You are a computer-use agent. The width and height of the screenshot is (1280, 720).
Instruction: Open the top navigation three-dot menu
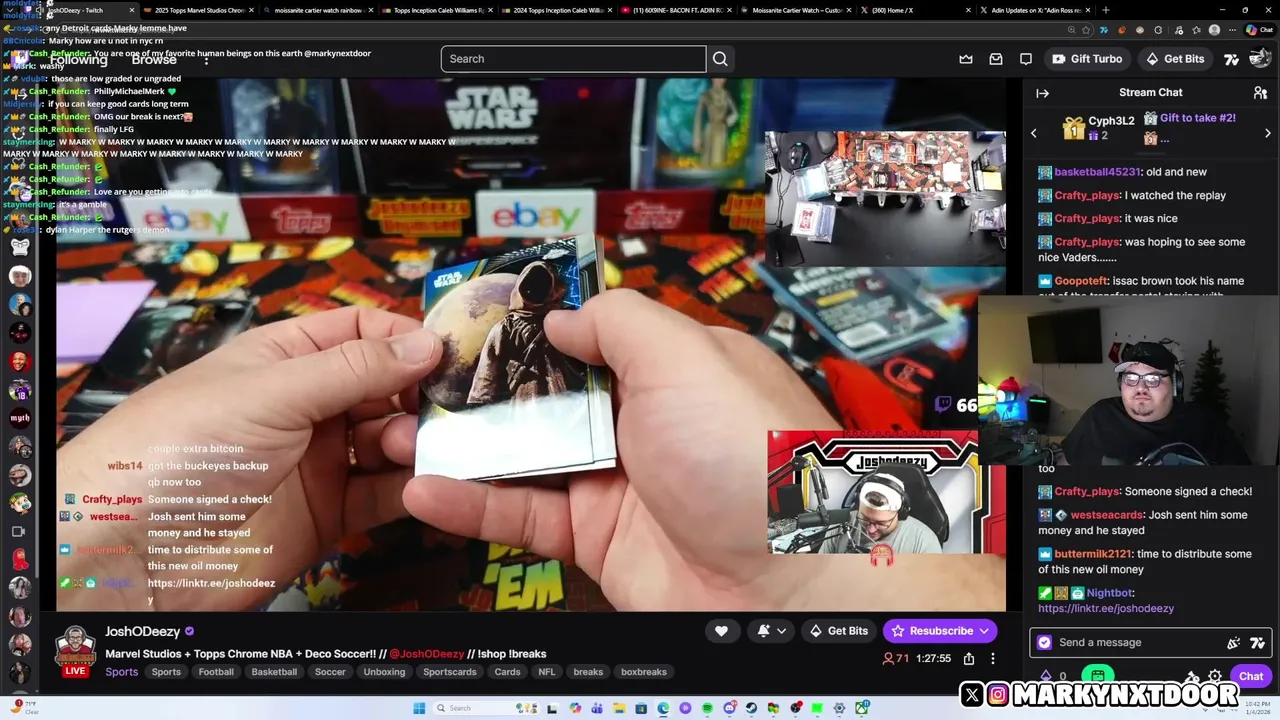[x=206, y=59]
